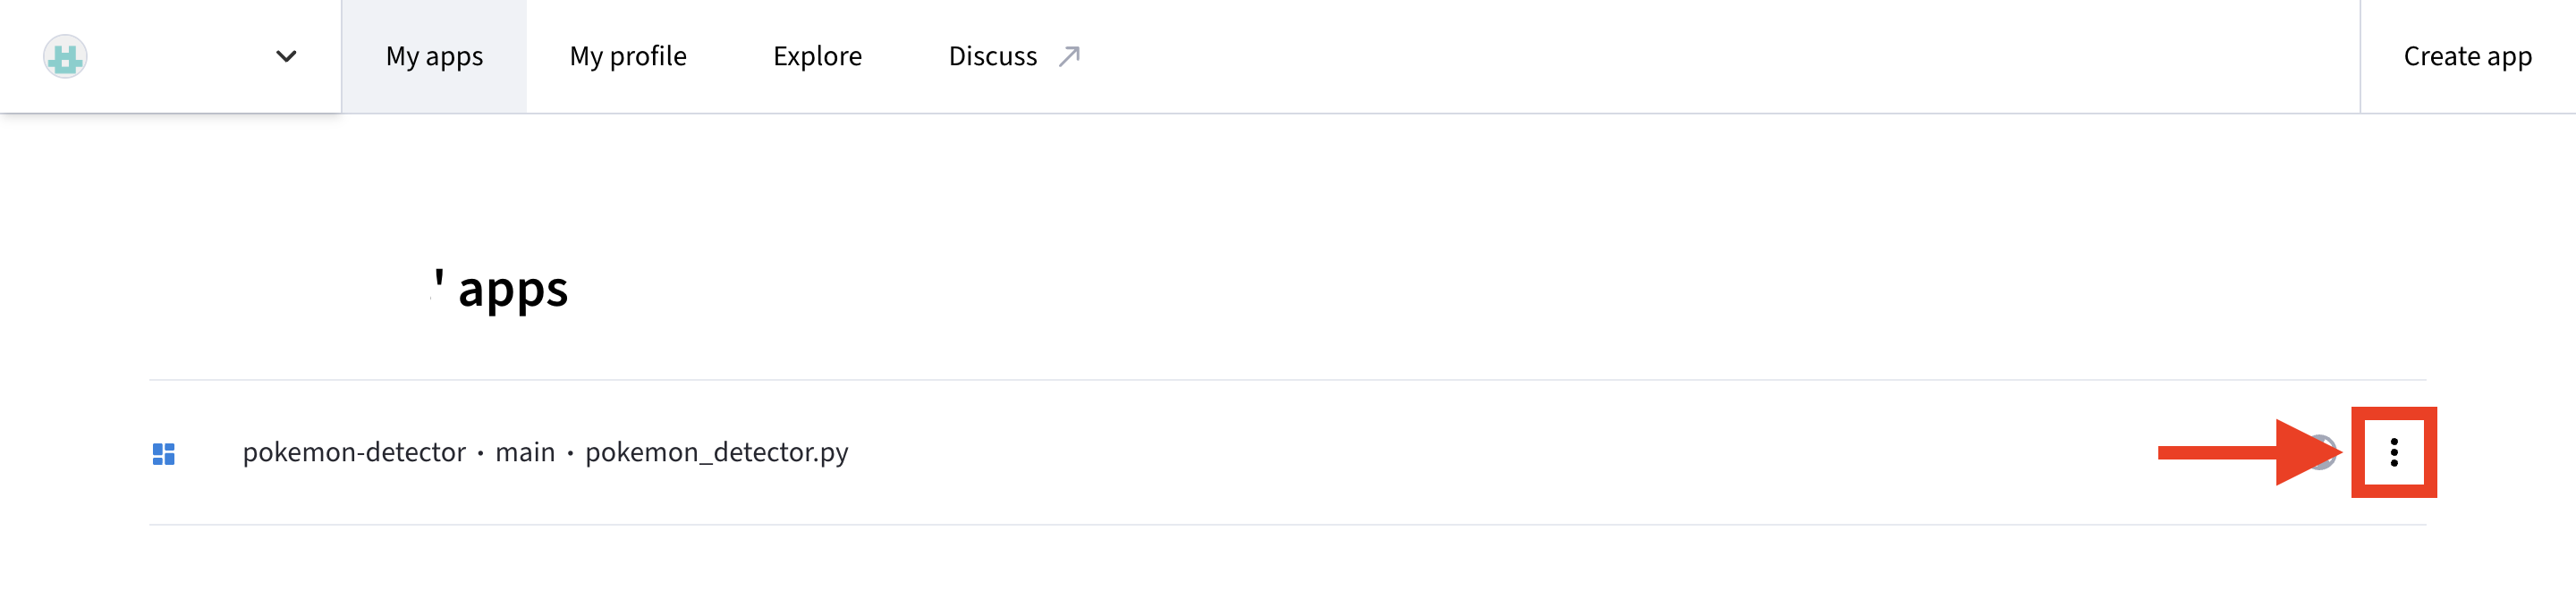Switch to the My profile tab
The width and height of the screenshot is (2576, 590).
tap(627, 57)
